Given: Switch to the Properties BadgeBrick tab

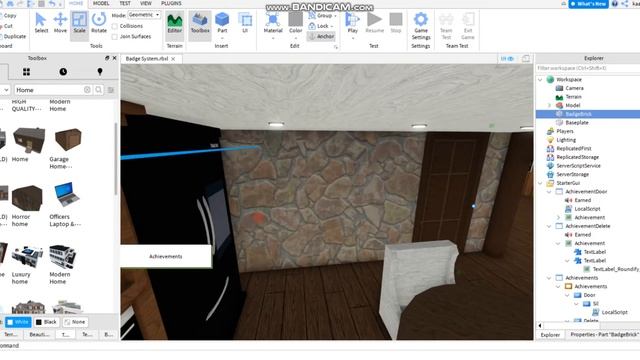Looking at the screenshot, I should [604, 335].
